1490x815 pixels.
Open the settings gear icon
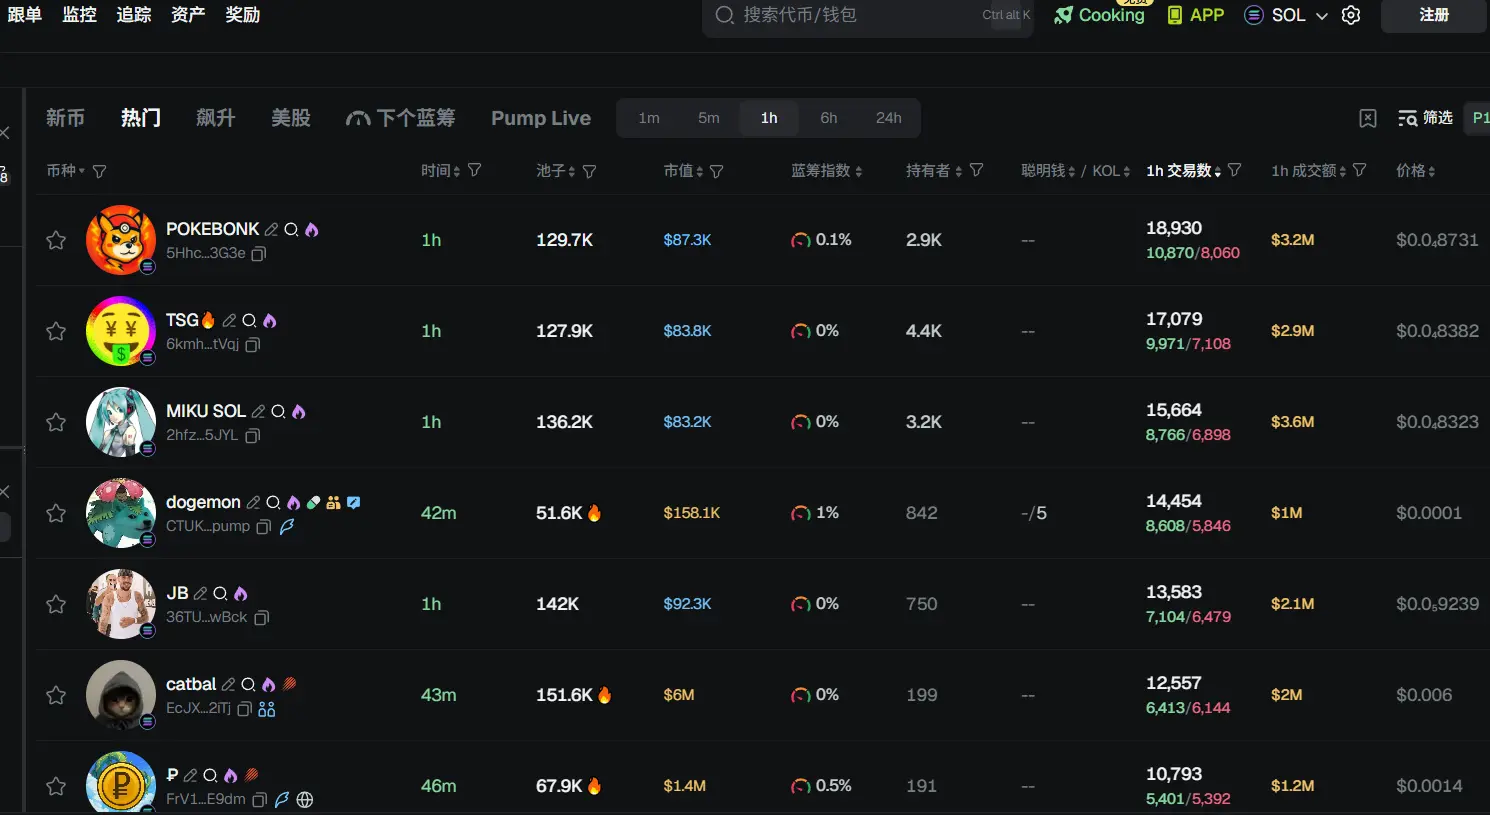tap(1351, 15)
